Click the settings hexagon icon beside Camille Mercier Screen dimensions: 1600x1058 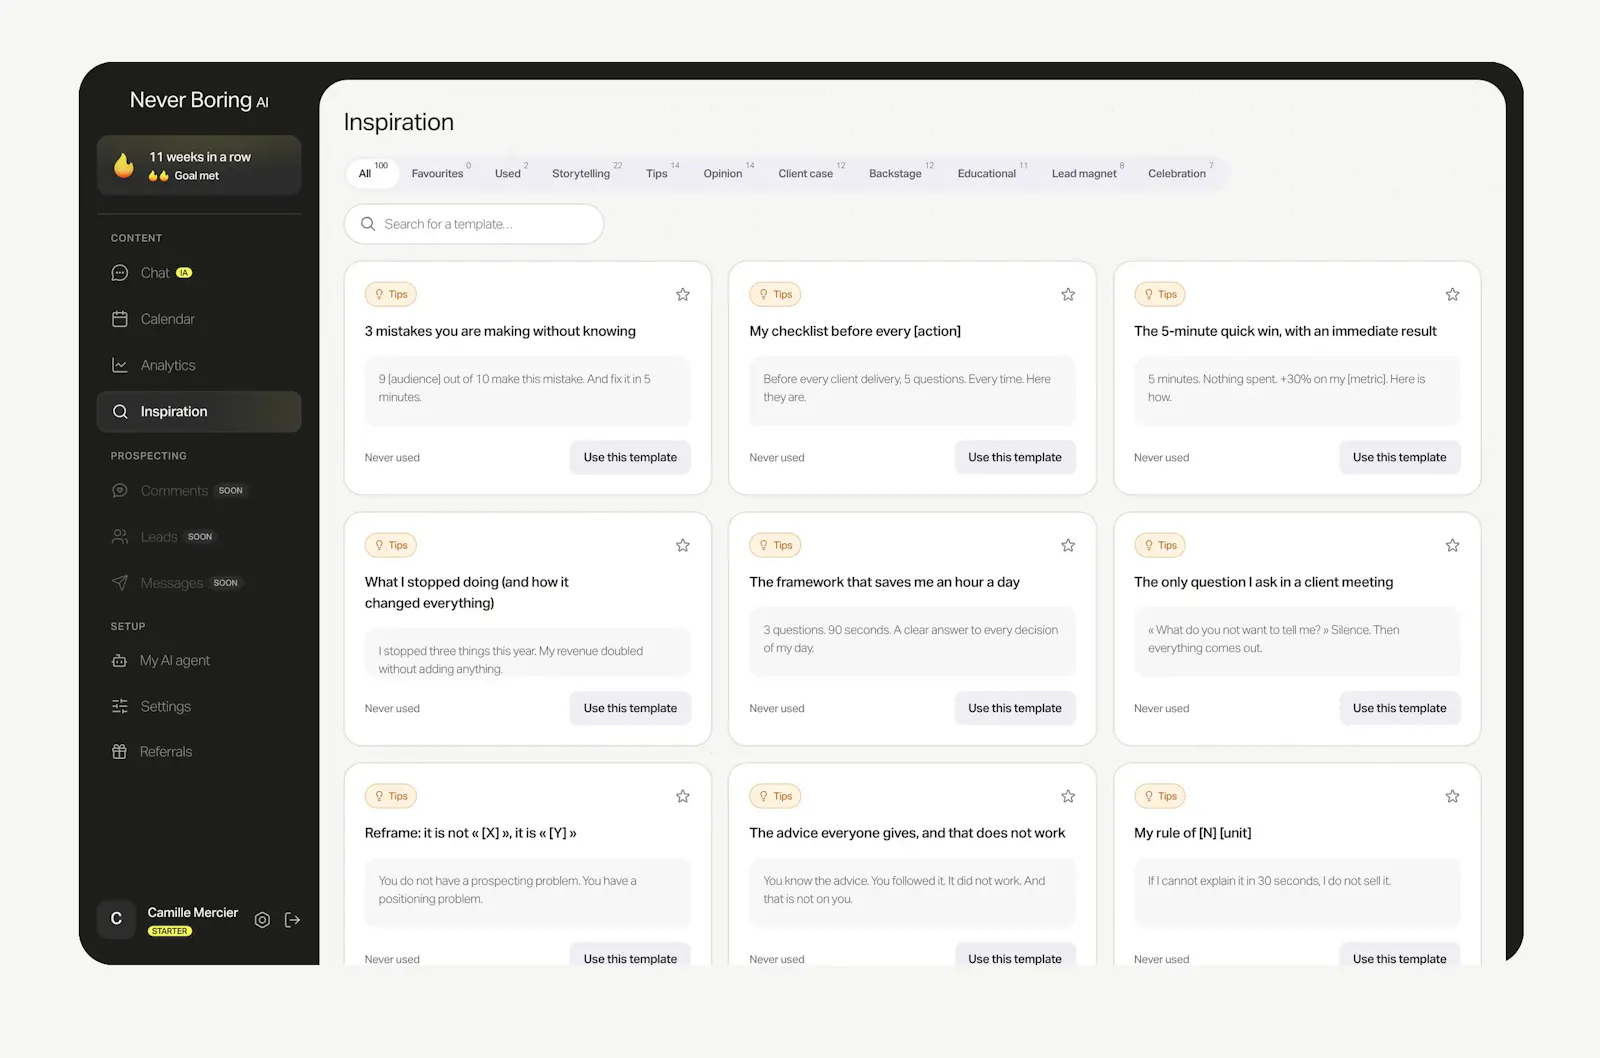coord(262,920)
